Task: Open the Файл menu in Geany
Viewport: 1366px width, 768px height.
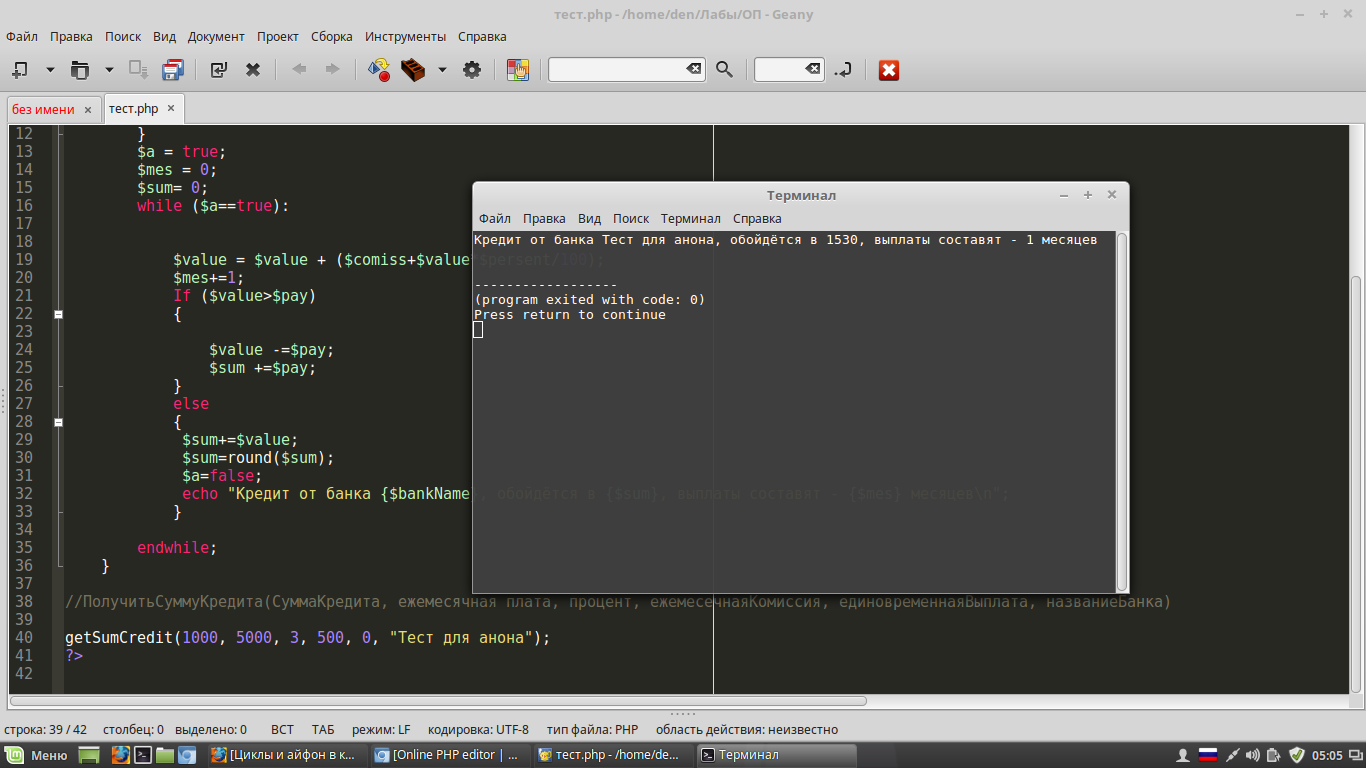Action: click(x=22, y=36)
